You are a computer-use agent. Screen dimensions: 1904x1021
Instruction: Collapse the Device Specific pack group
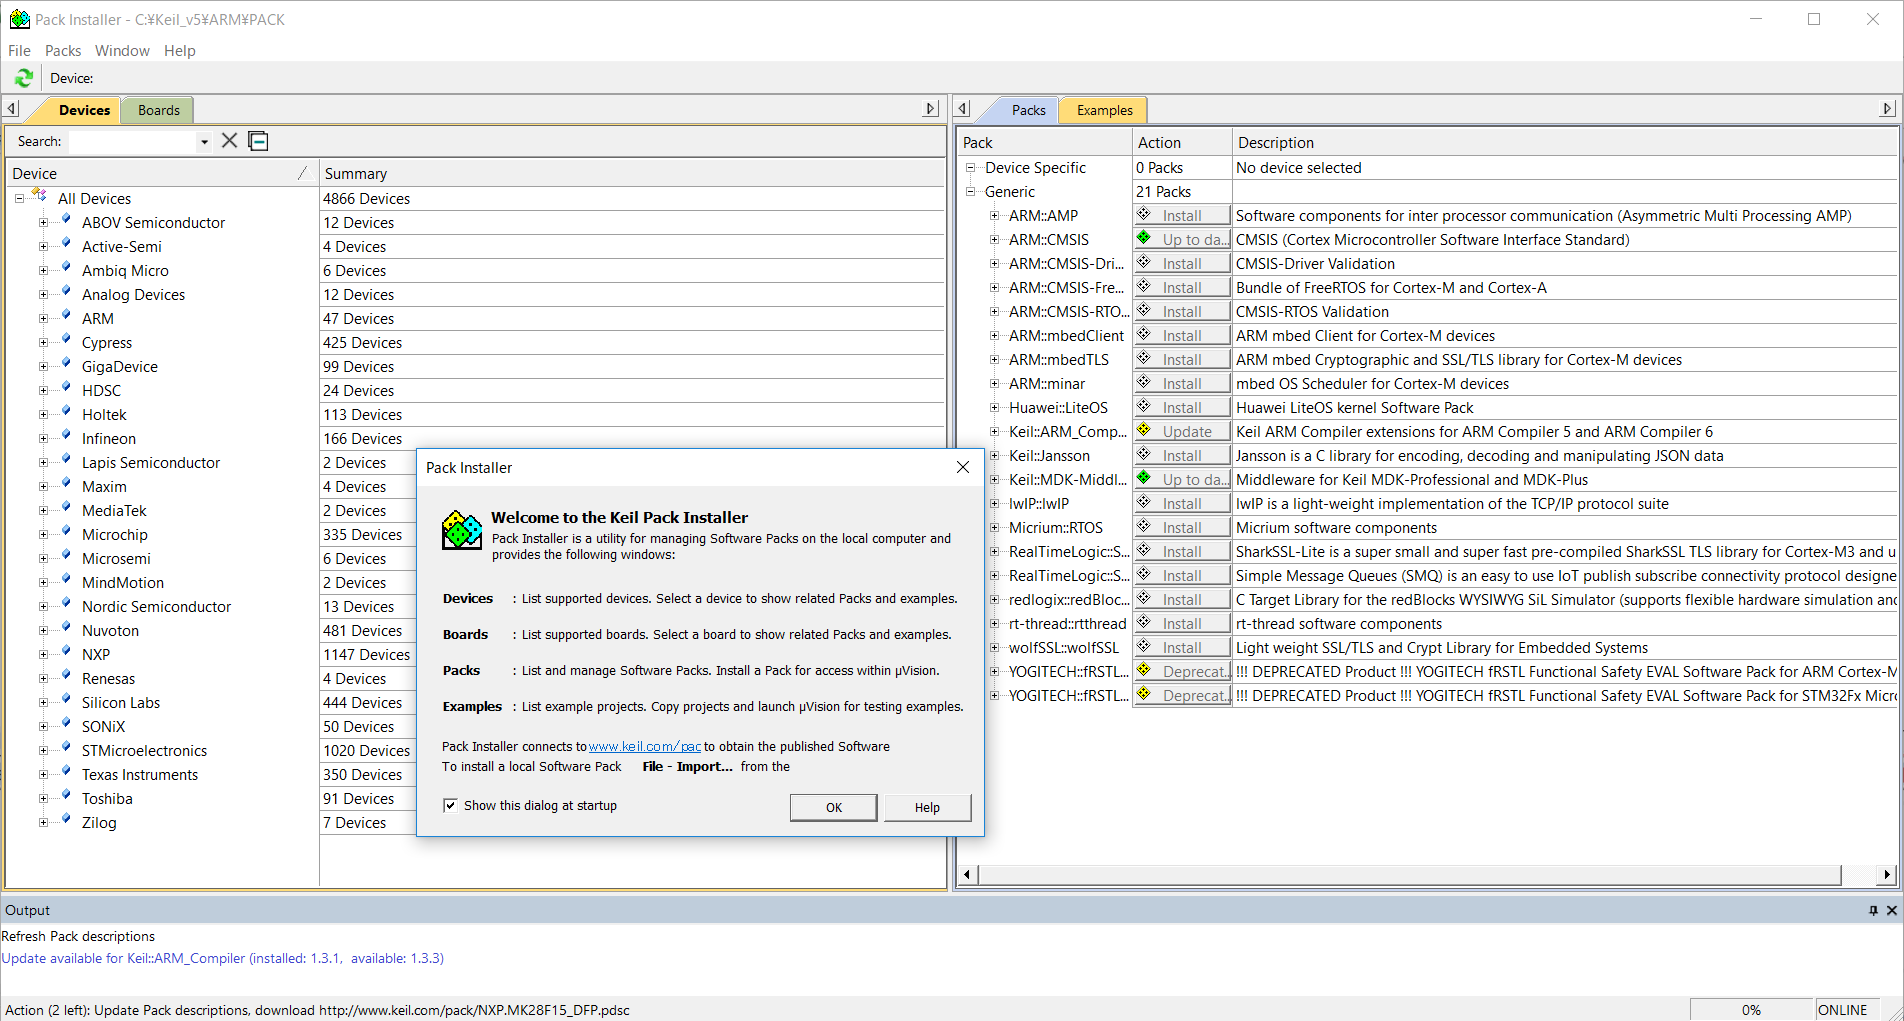(970, 168)
